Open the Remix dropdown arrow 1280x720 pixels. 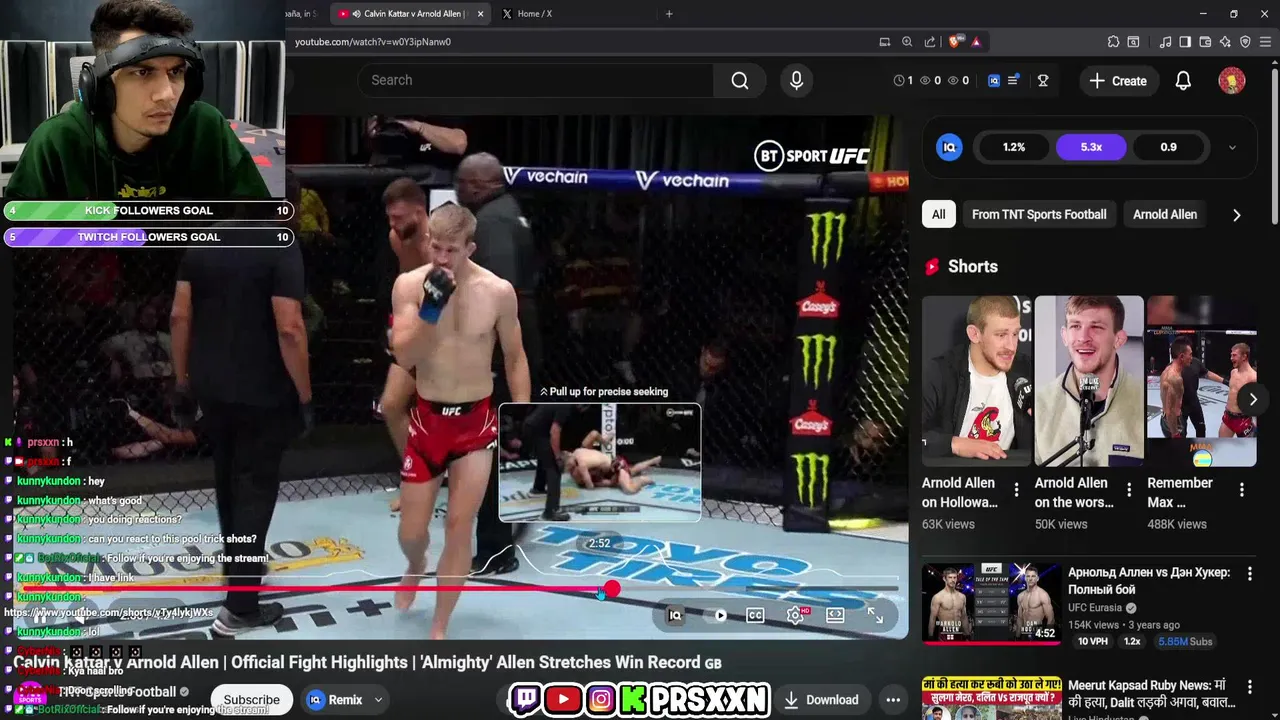pyautogui.click(x=379, y=700)
